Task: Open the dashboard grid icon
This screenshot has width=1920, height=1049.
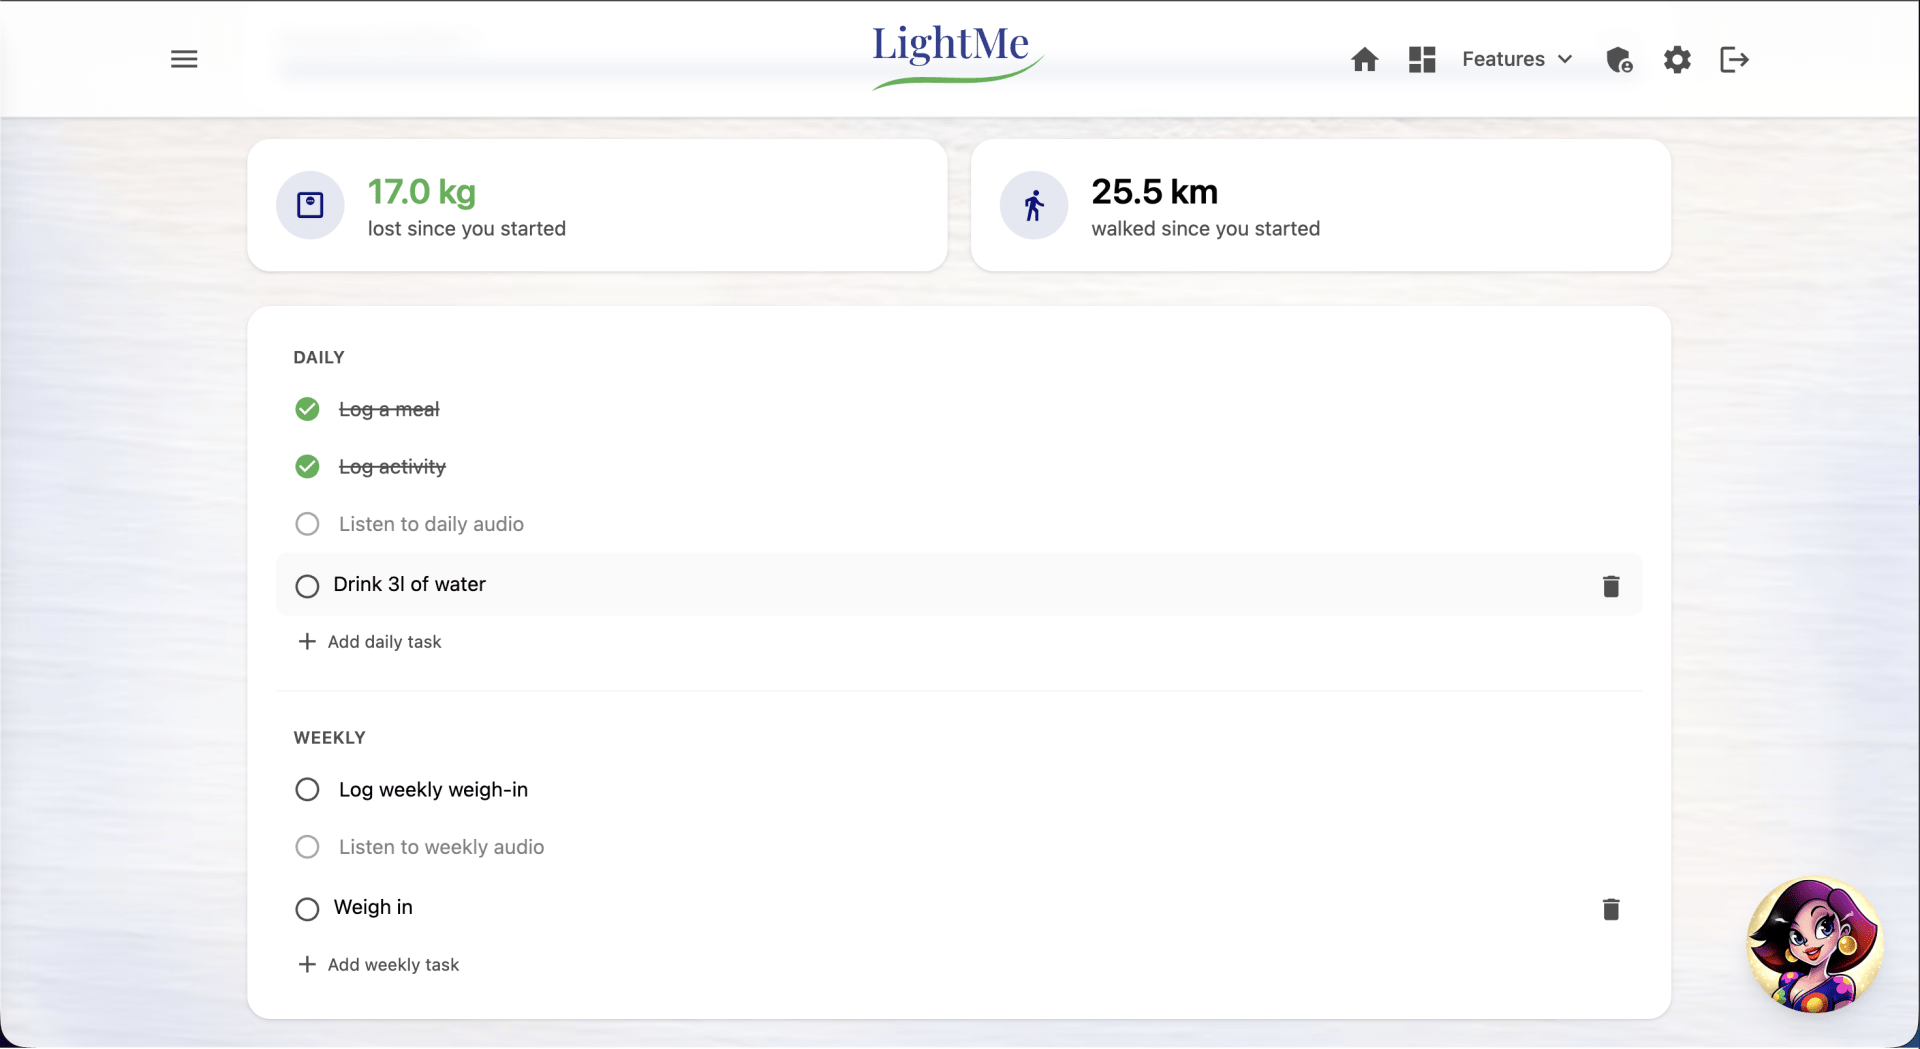Action: pyautogui.click(x=1422, y=60)
